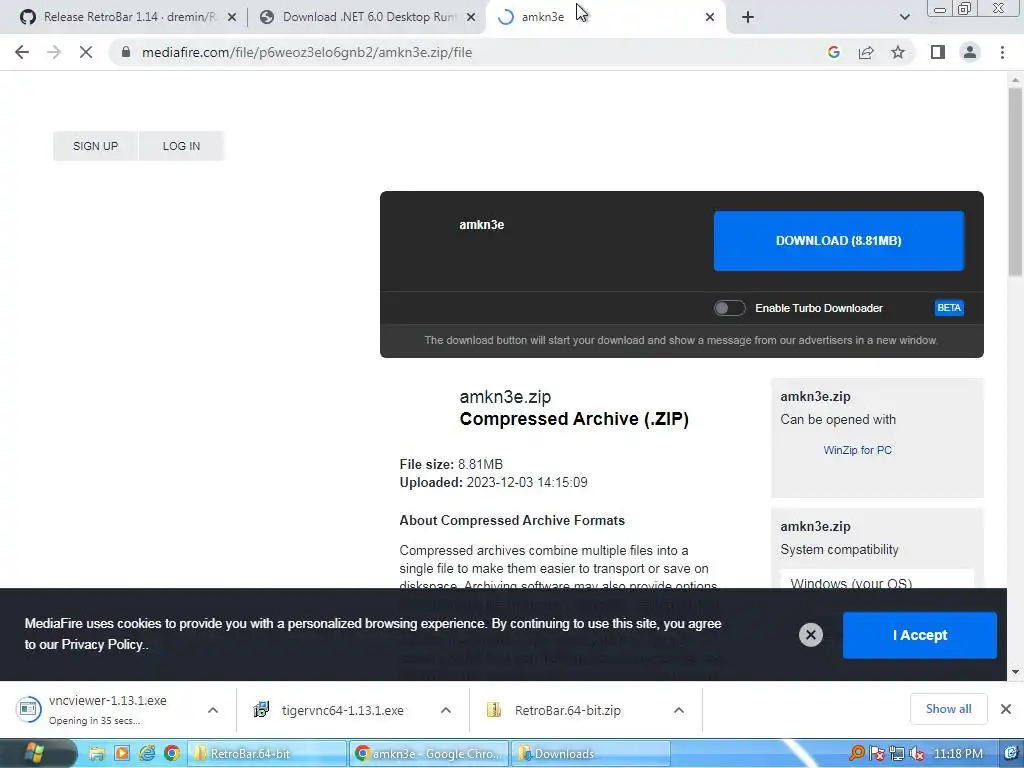Expand RetroBar.64-bit.zip download options

679,710
